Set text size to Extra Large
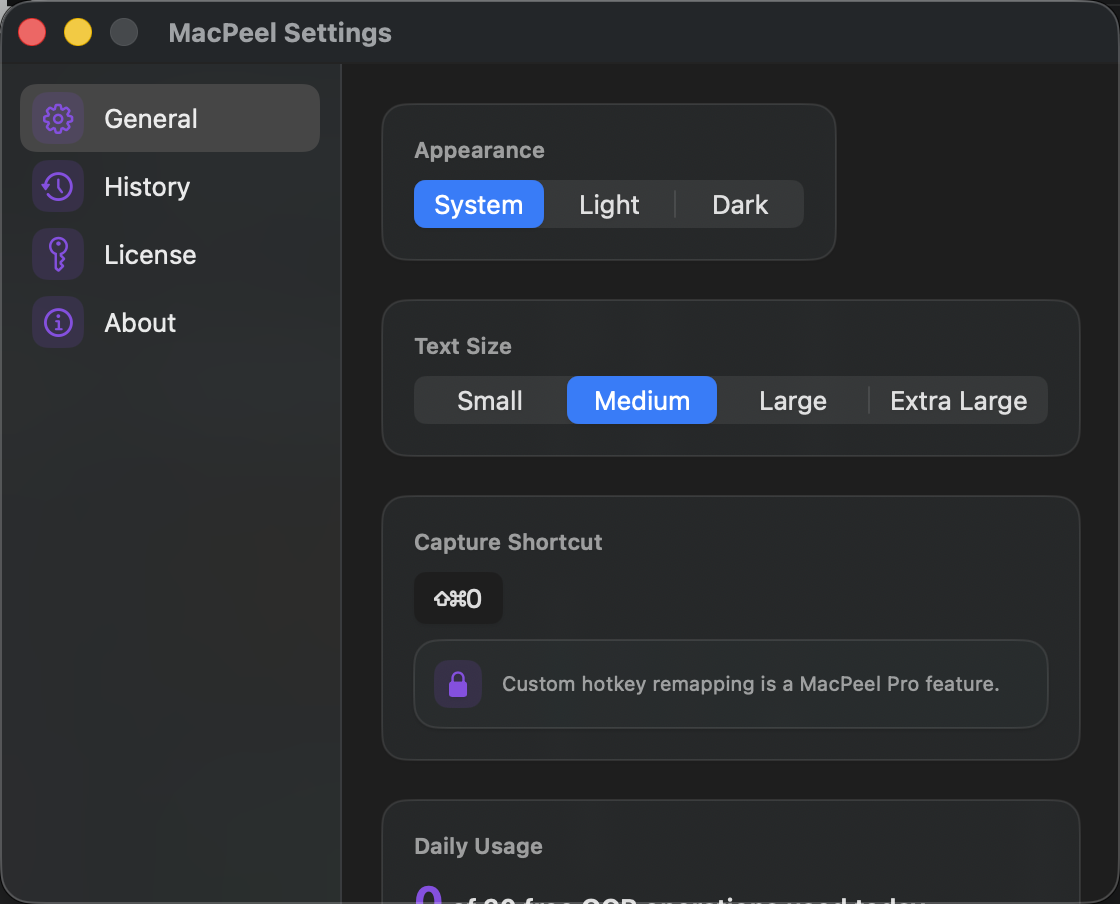 tap(959, 400)
